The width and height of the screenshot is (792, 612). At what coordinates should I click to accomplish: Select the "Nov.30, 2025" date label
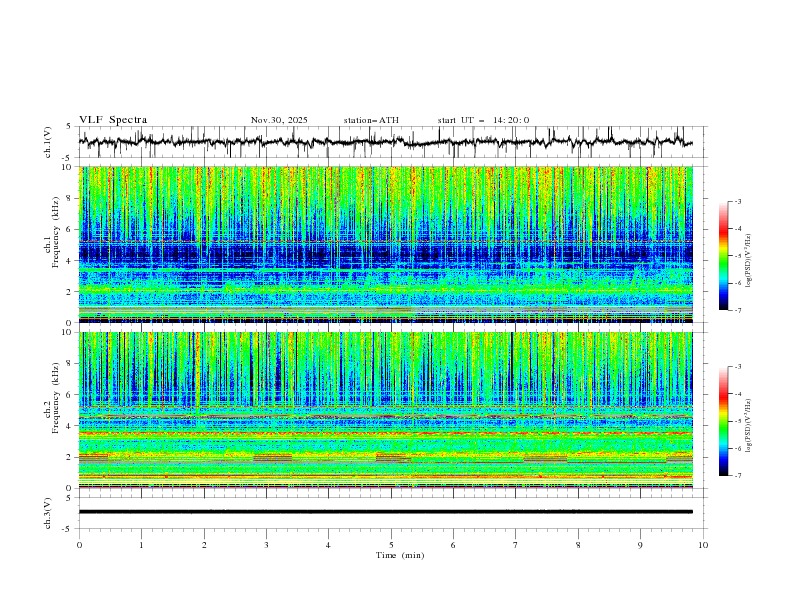click(x=279, y=120)
